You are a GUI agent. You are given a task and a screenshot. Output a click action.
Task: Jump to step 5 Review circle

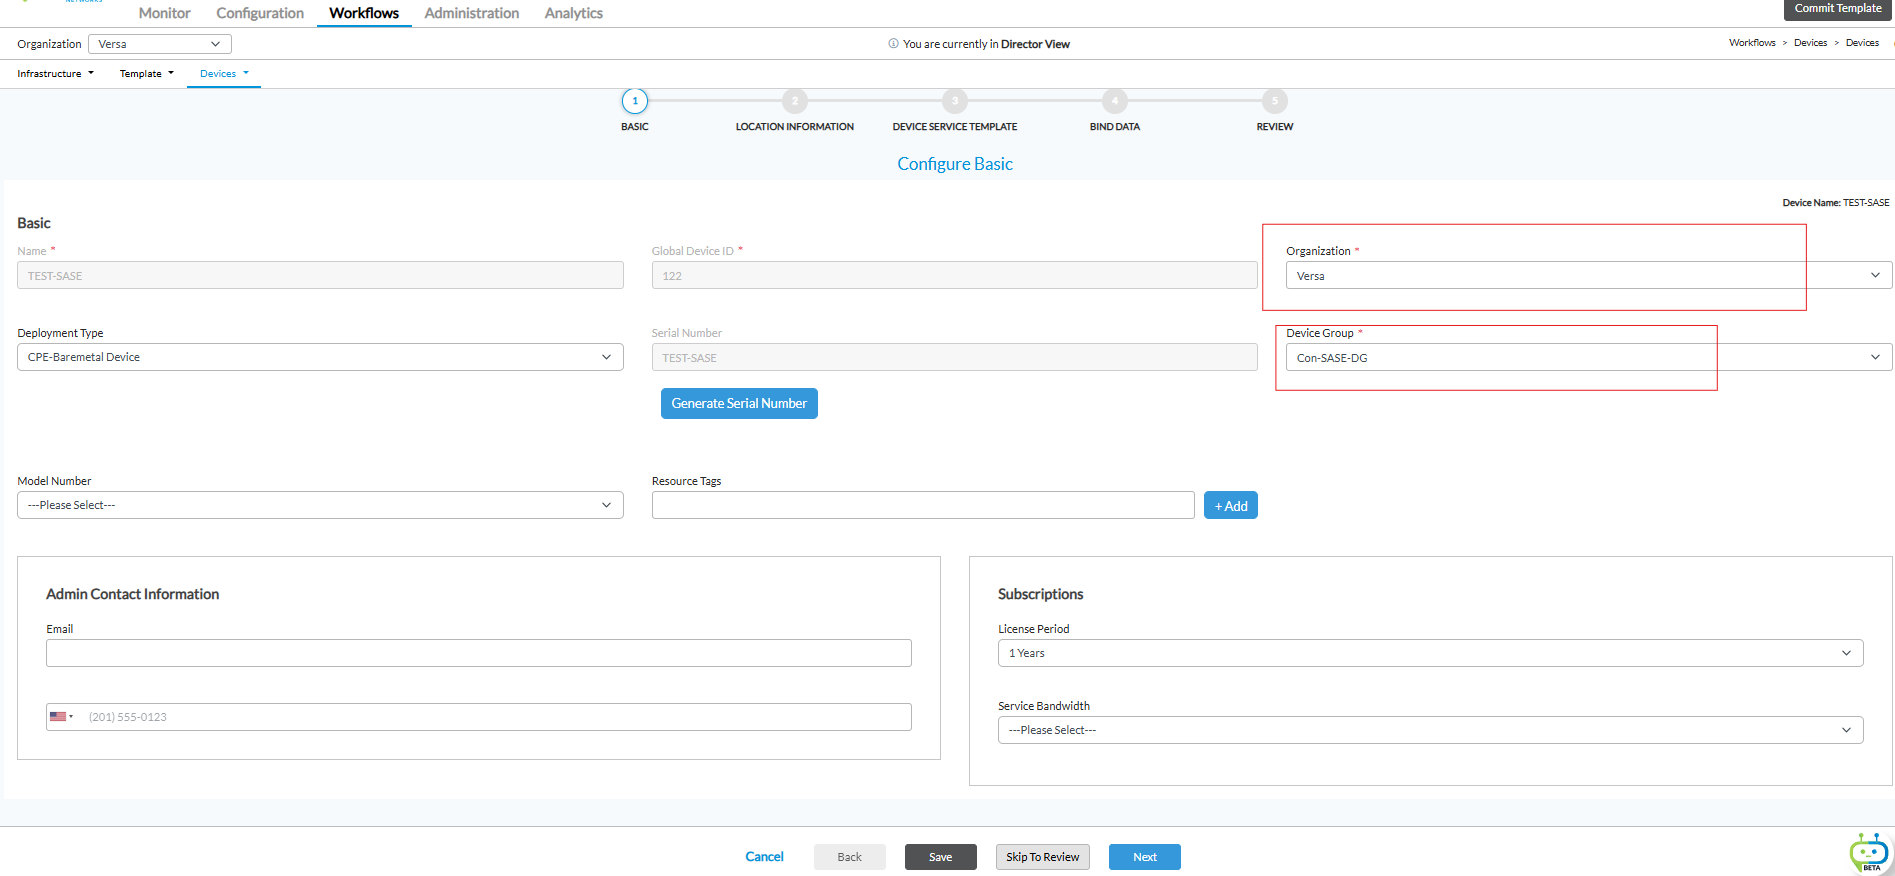[1274, 101]
